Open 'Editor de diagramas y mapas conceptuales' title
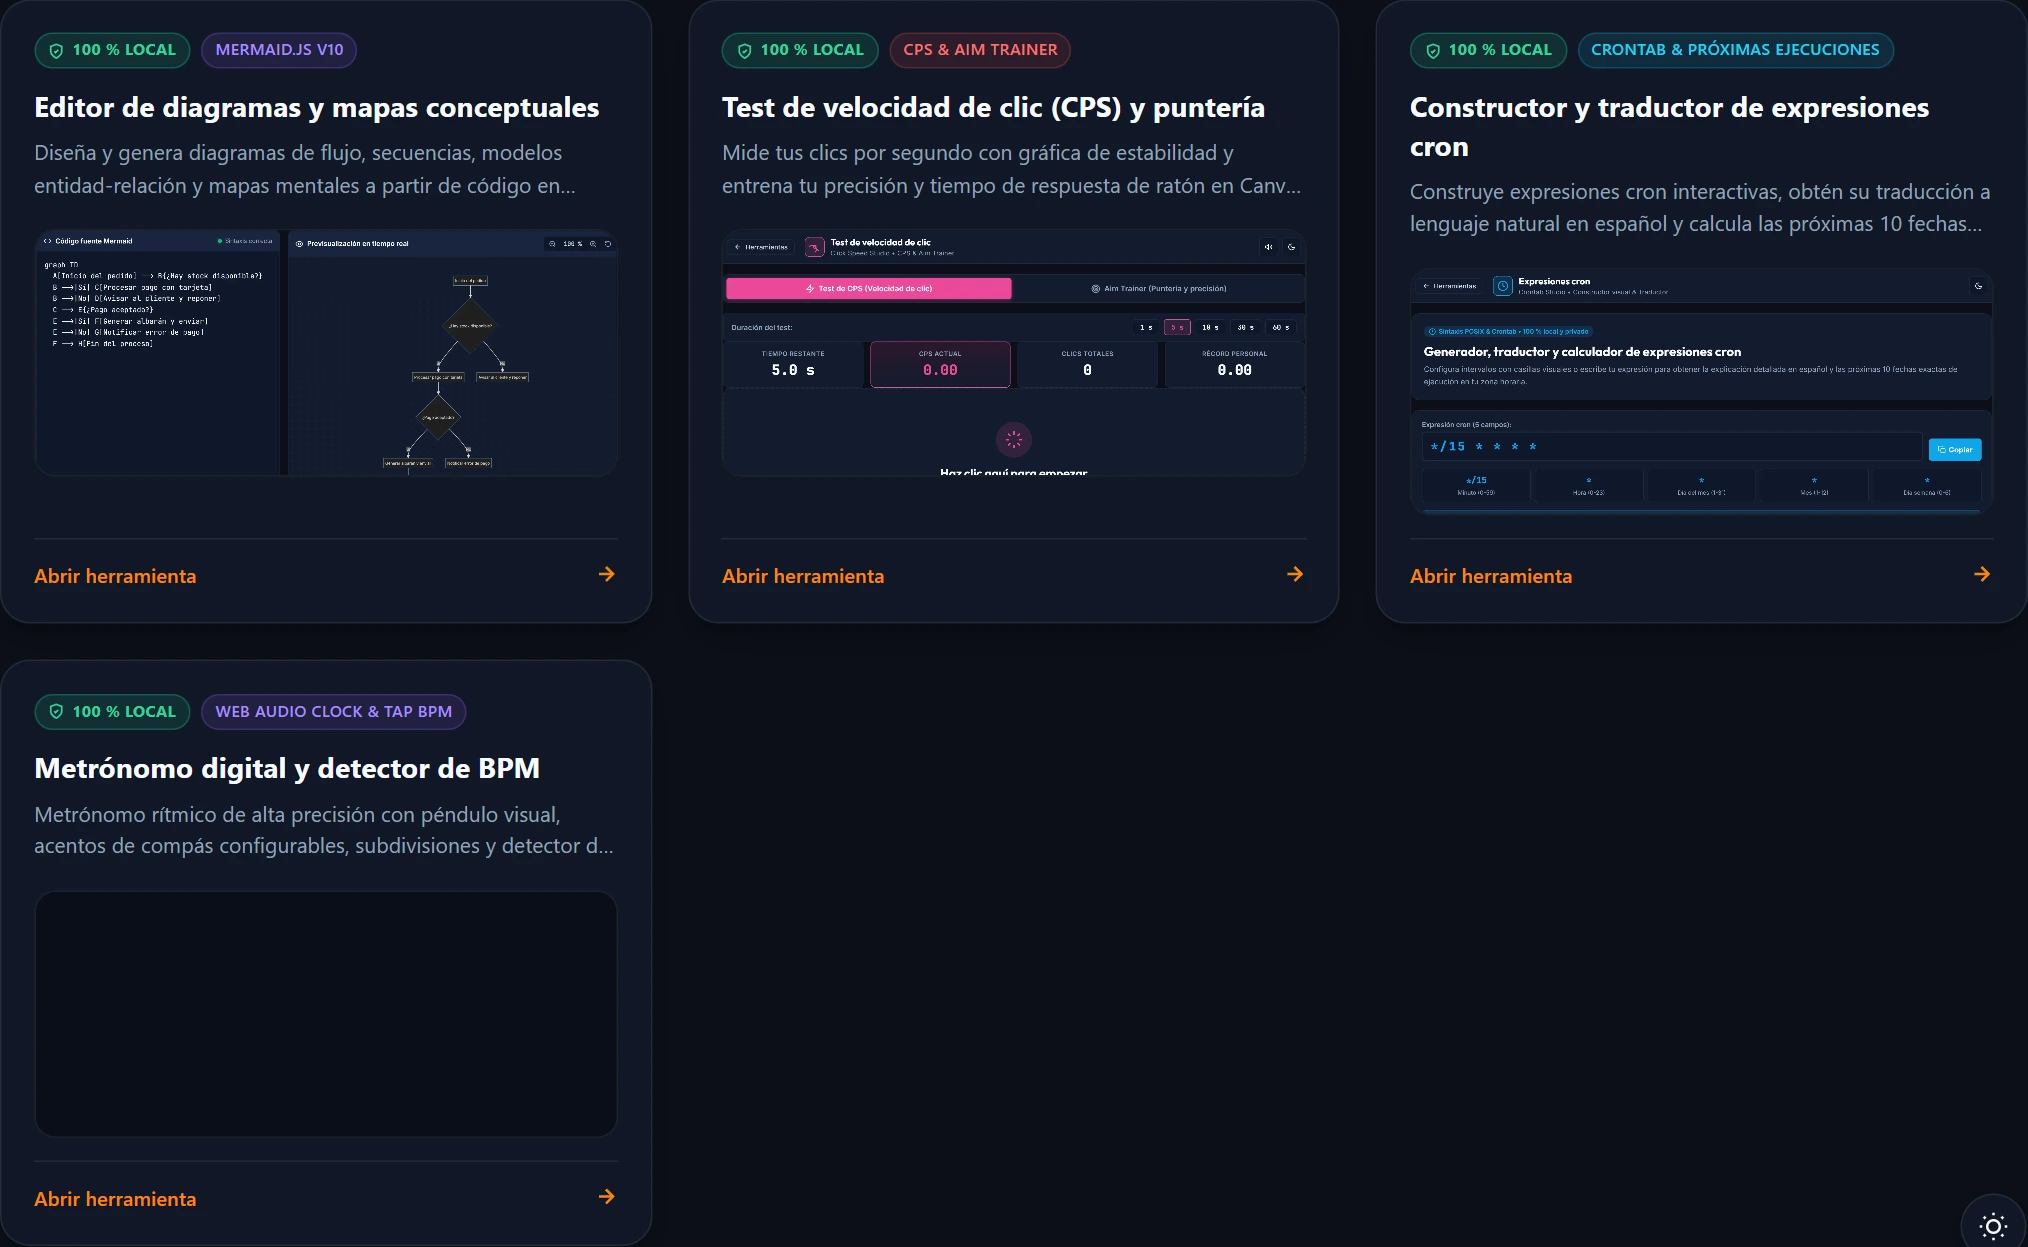 (317, 108)
